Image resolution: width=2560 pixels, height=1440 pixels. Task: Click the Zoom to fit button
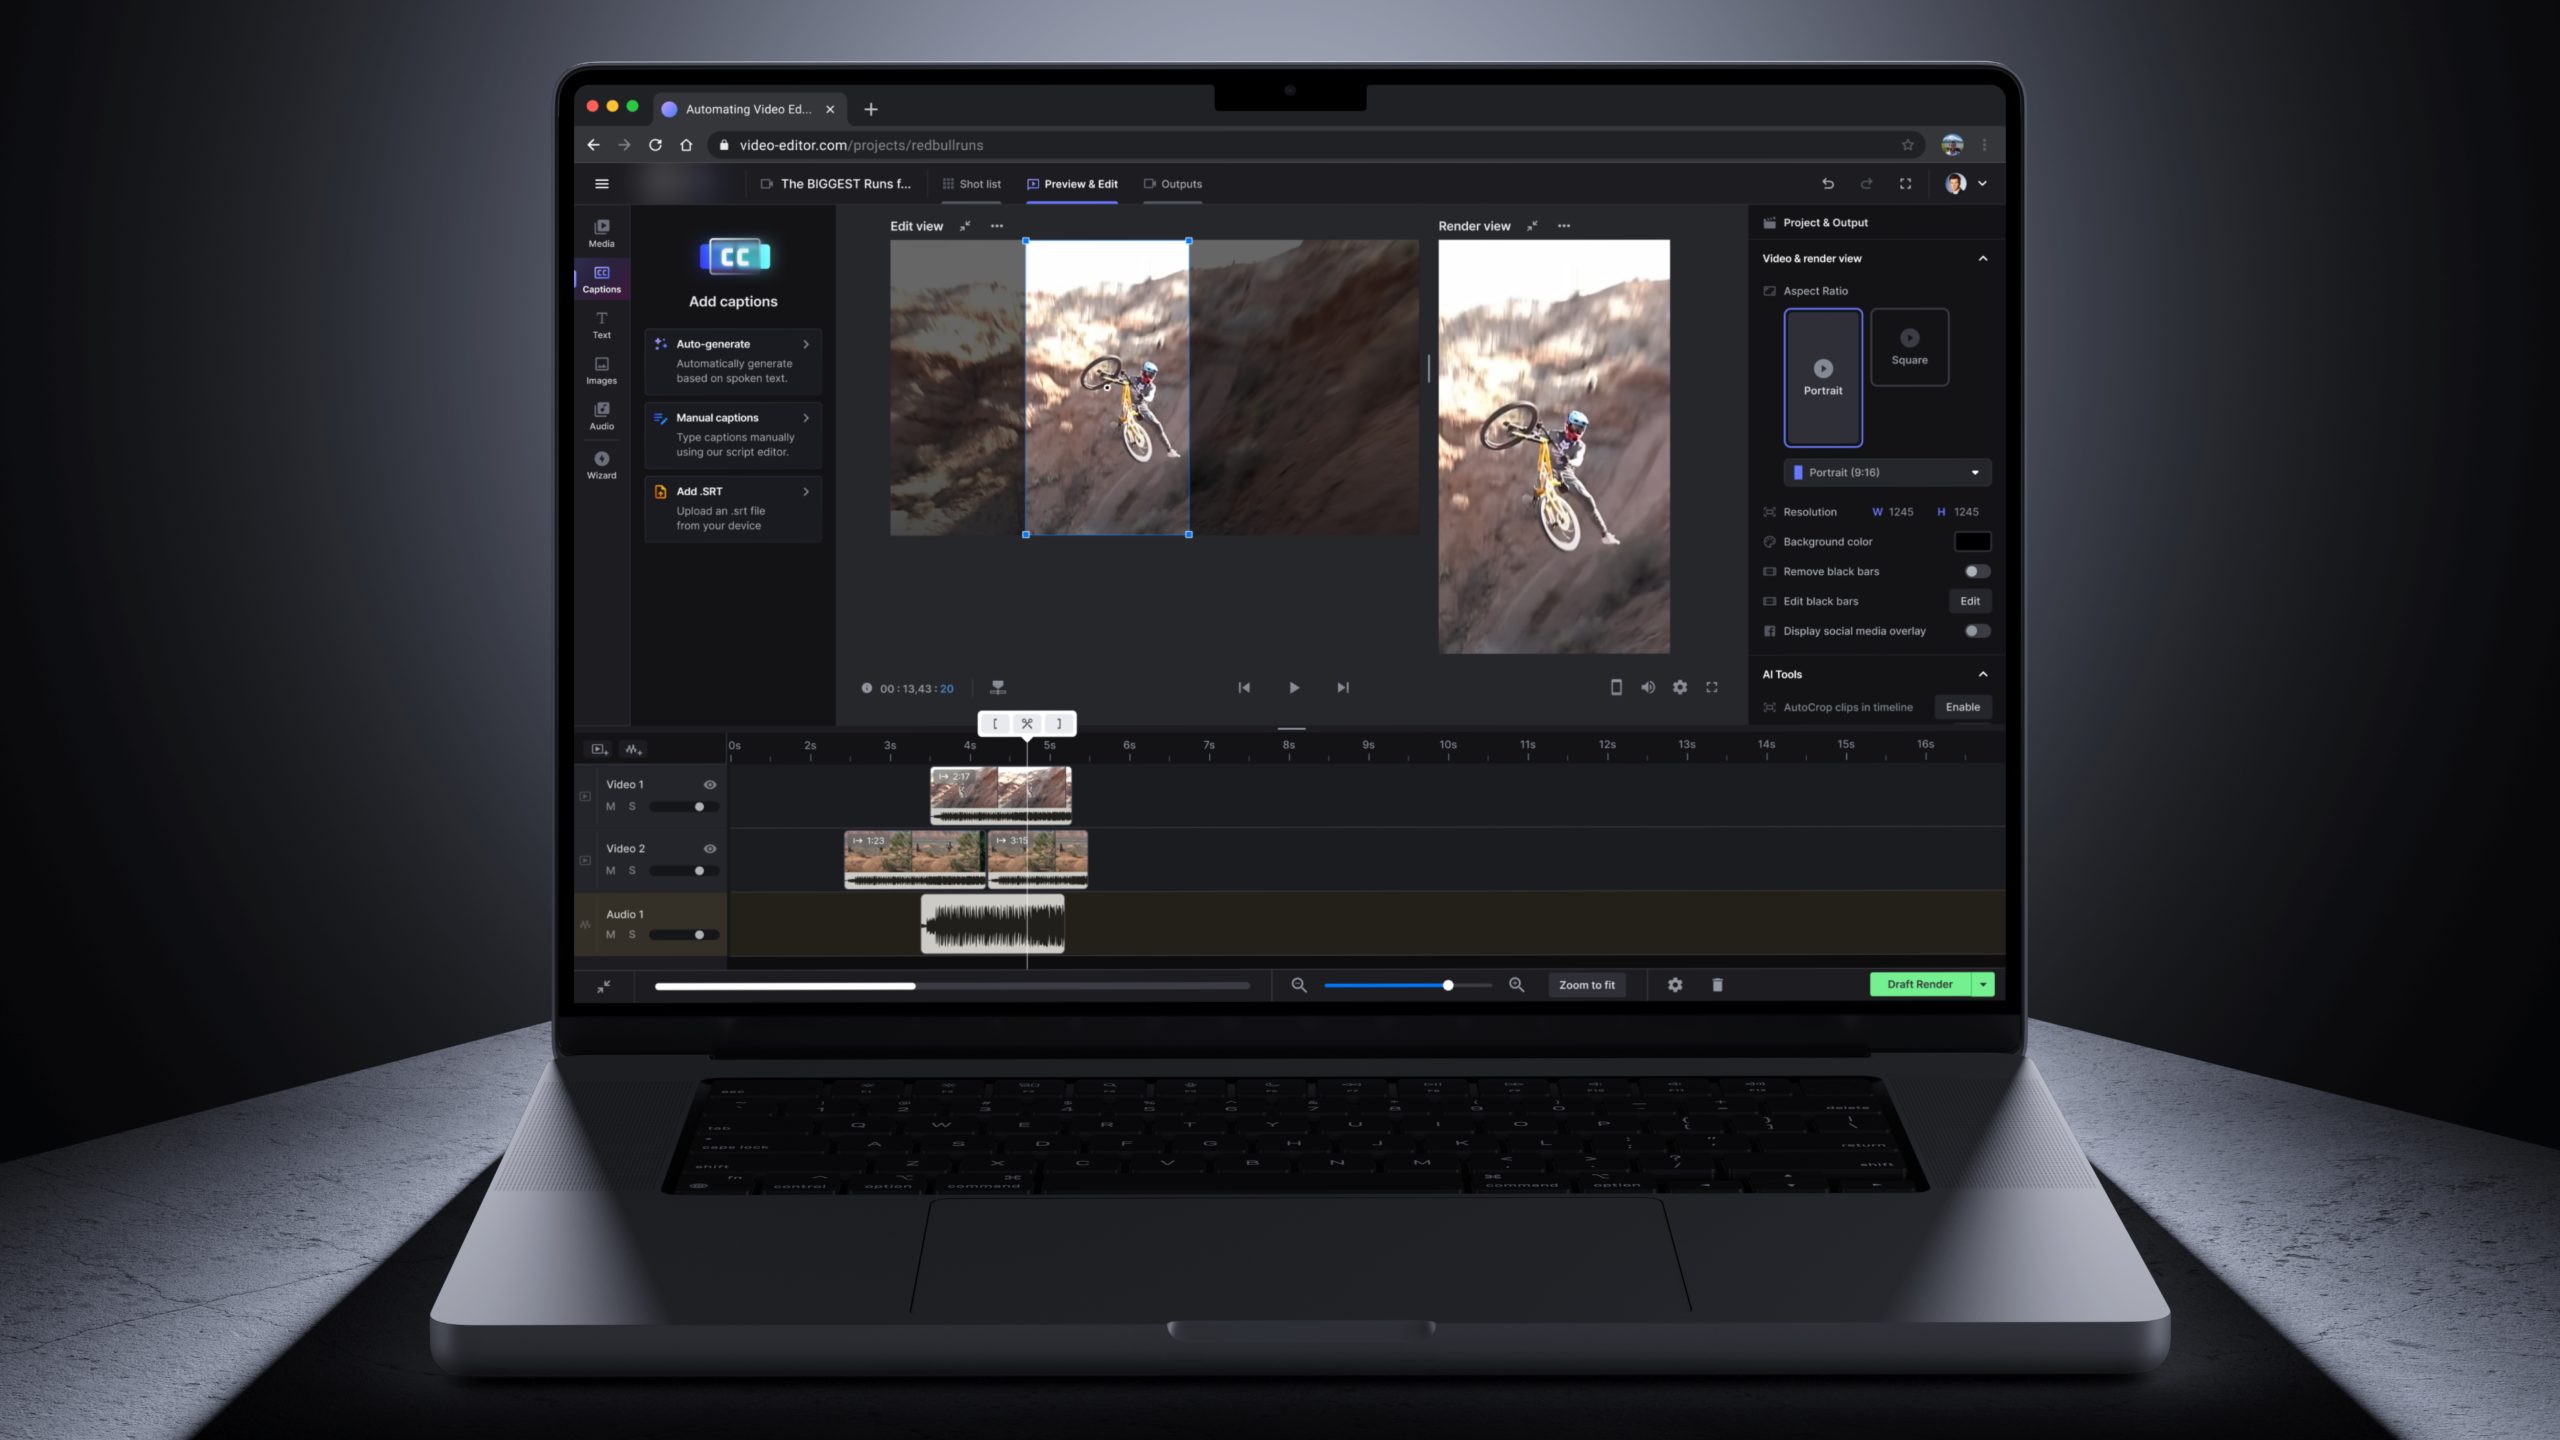(1586, 985)
